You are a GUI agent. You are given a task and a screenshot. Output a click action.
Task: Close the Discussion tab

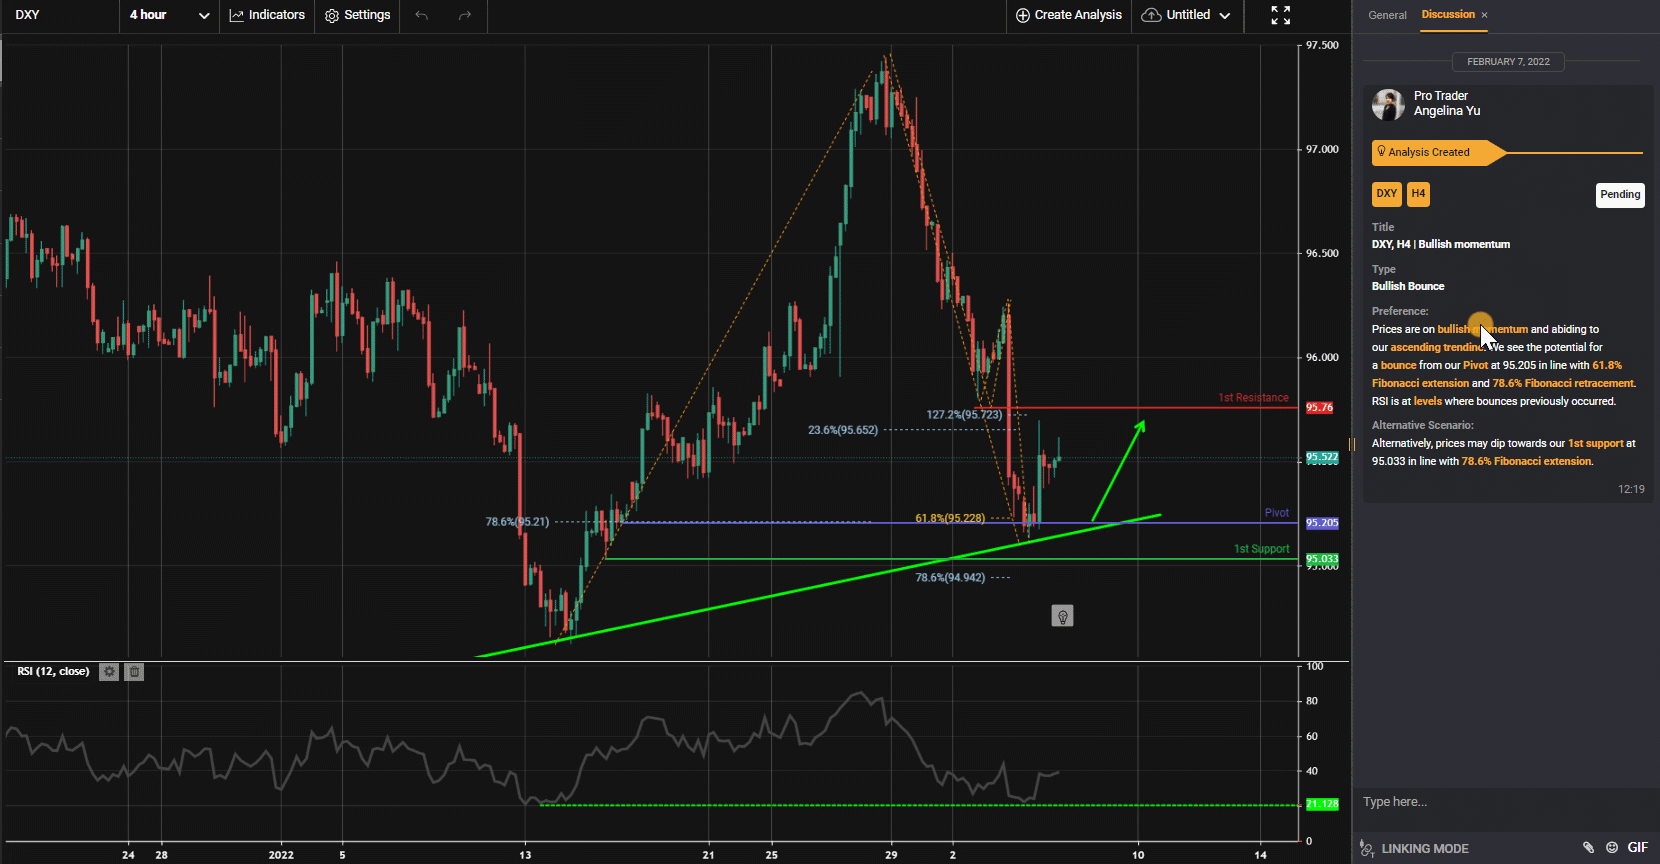point(1485,15)
